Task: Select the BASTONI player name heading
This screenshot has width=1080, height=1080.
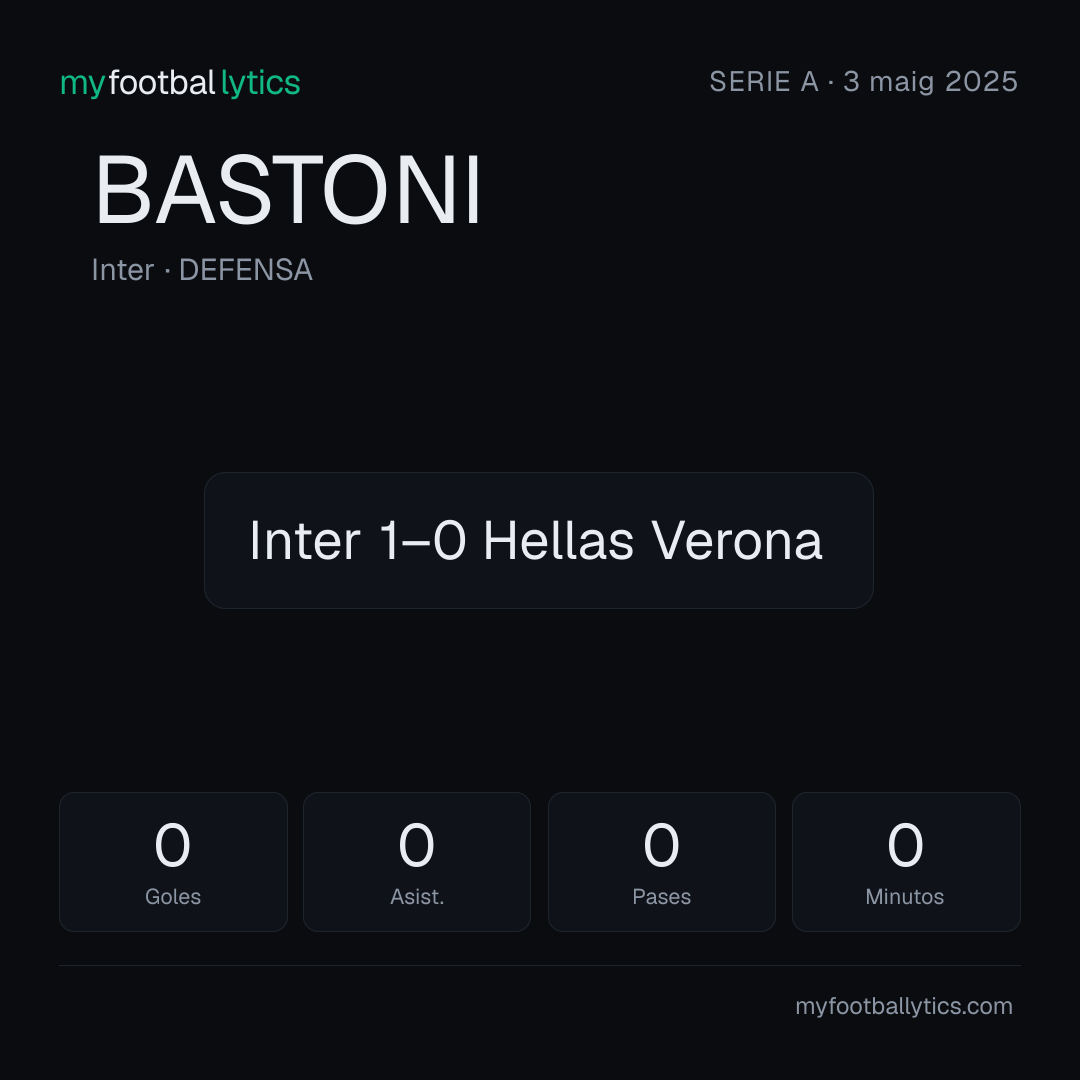Action: (x=288, y=190)
